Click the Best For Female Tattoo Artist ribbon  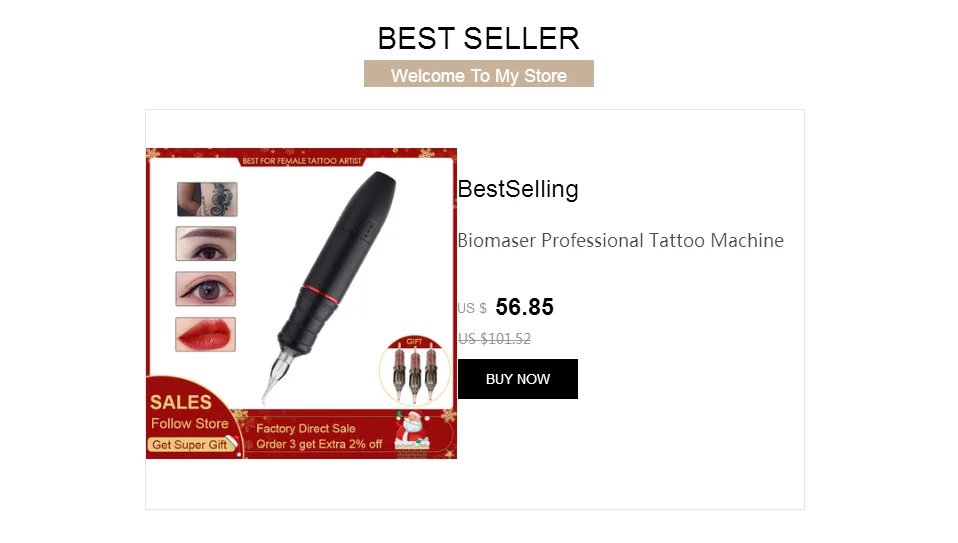click(x=302, y=161)
